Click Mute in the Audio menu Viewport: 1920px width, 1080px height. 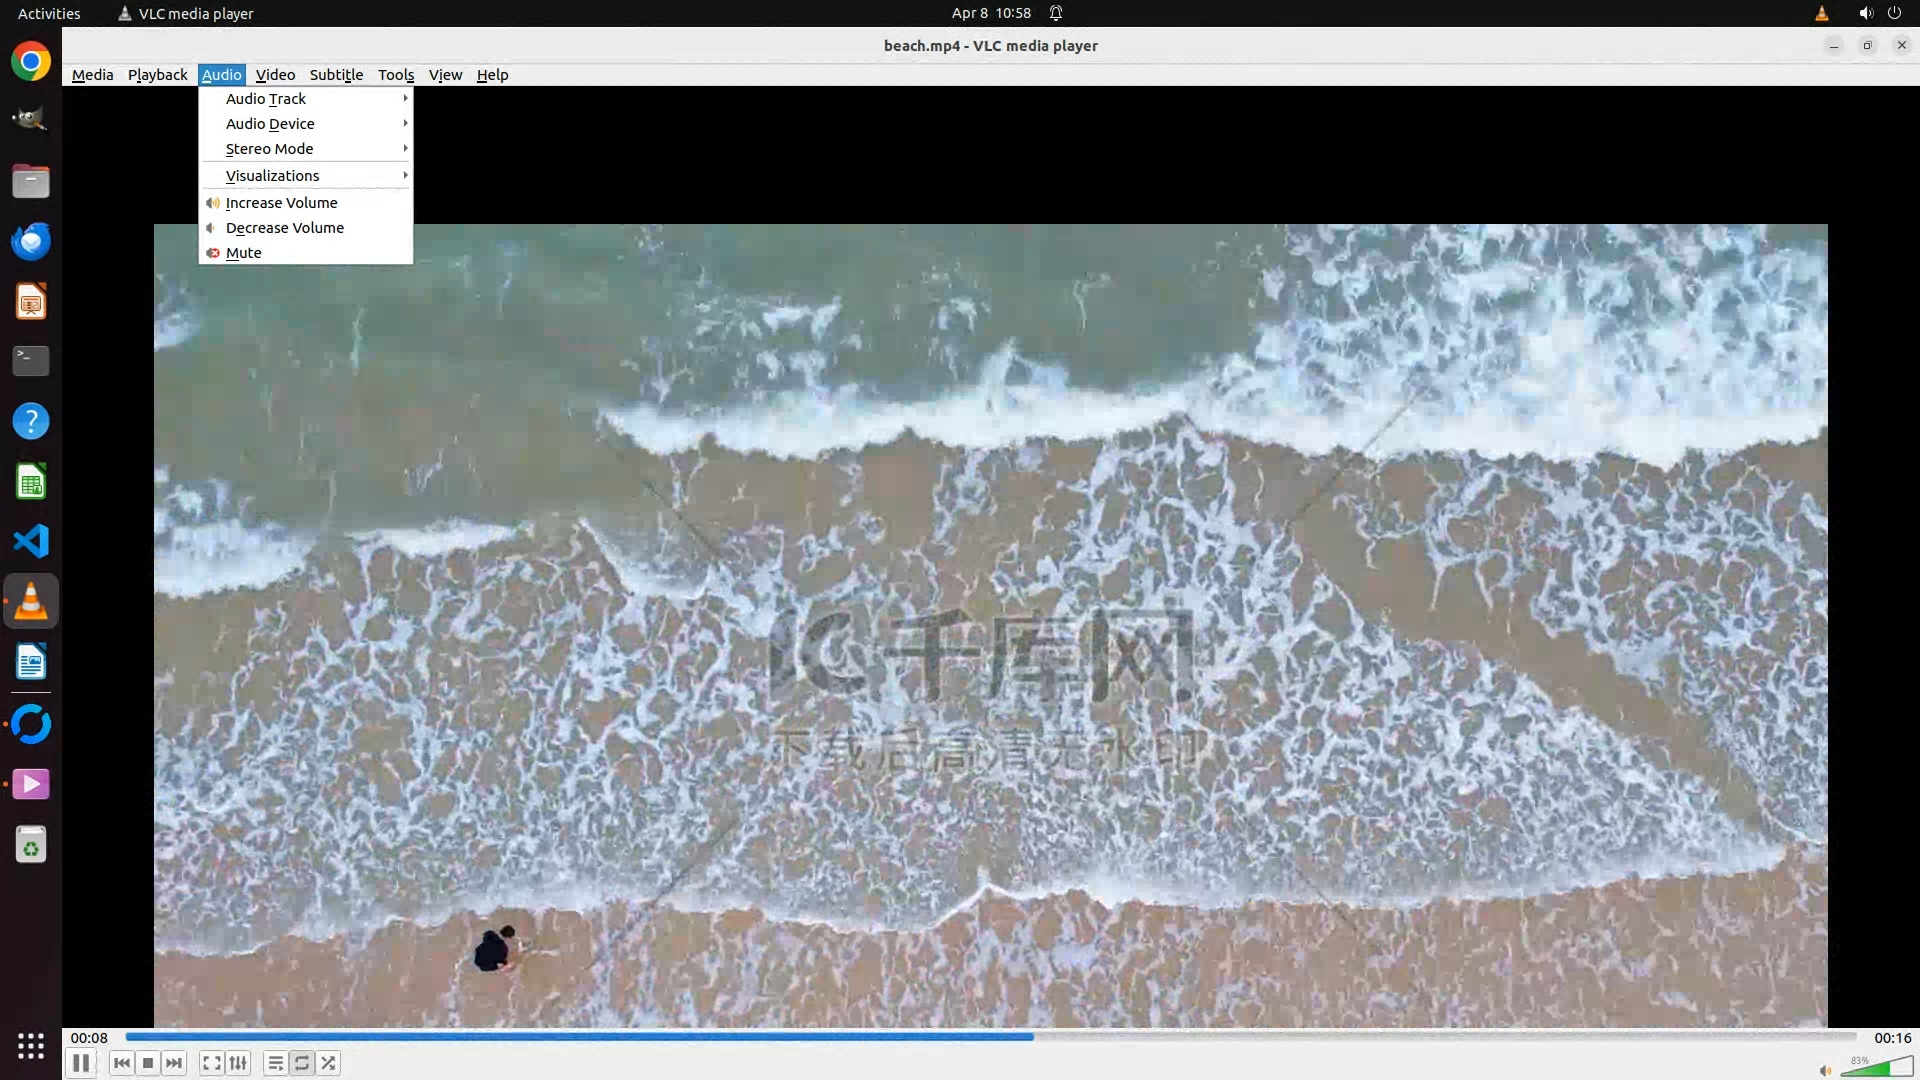click(244, 252)
